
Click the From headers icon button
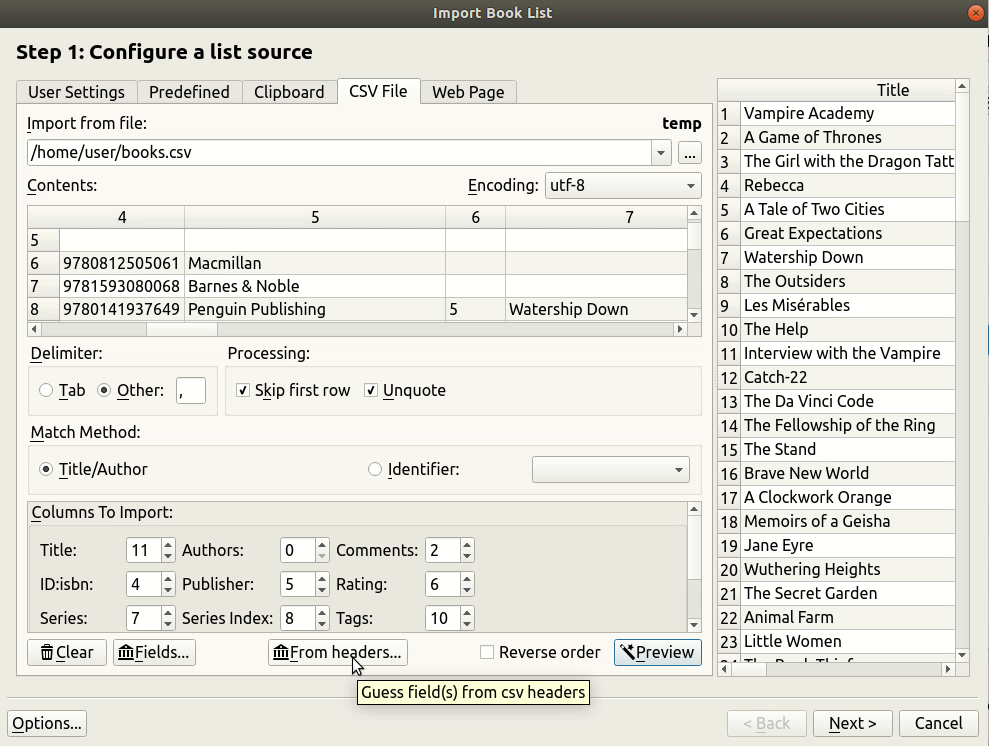tap(281, 653)
